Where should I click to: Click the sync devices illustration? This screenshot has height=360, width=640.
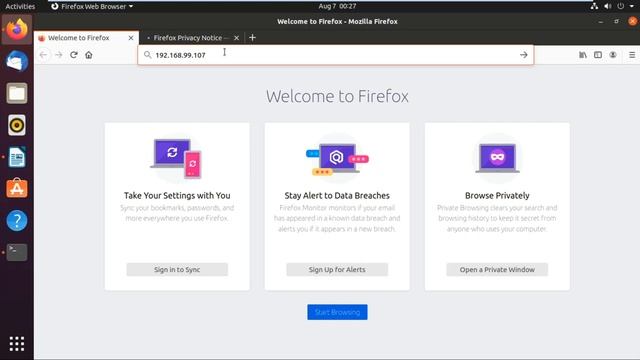click(176, 158)
